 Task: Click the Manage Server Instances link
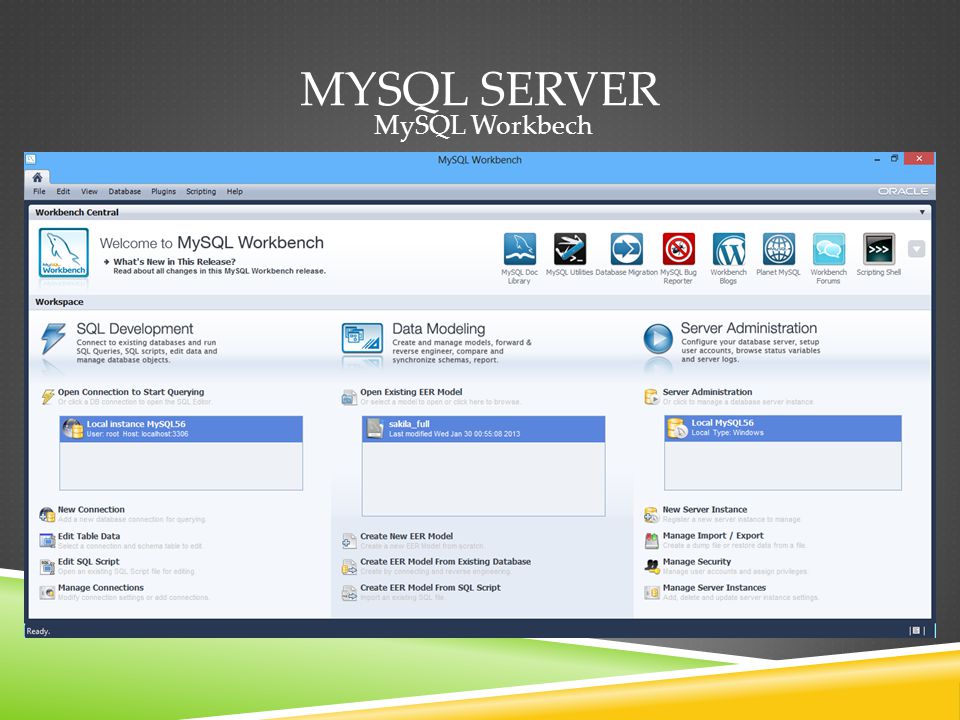pyautogui.click(x=714, y=588)
